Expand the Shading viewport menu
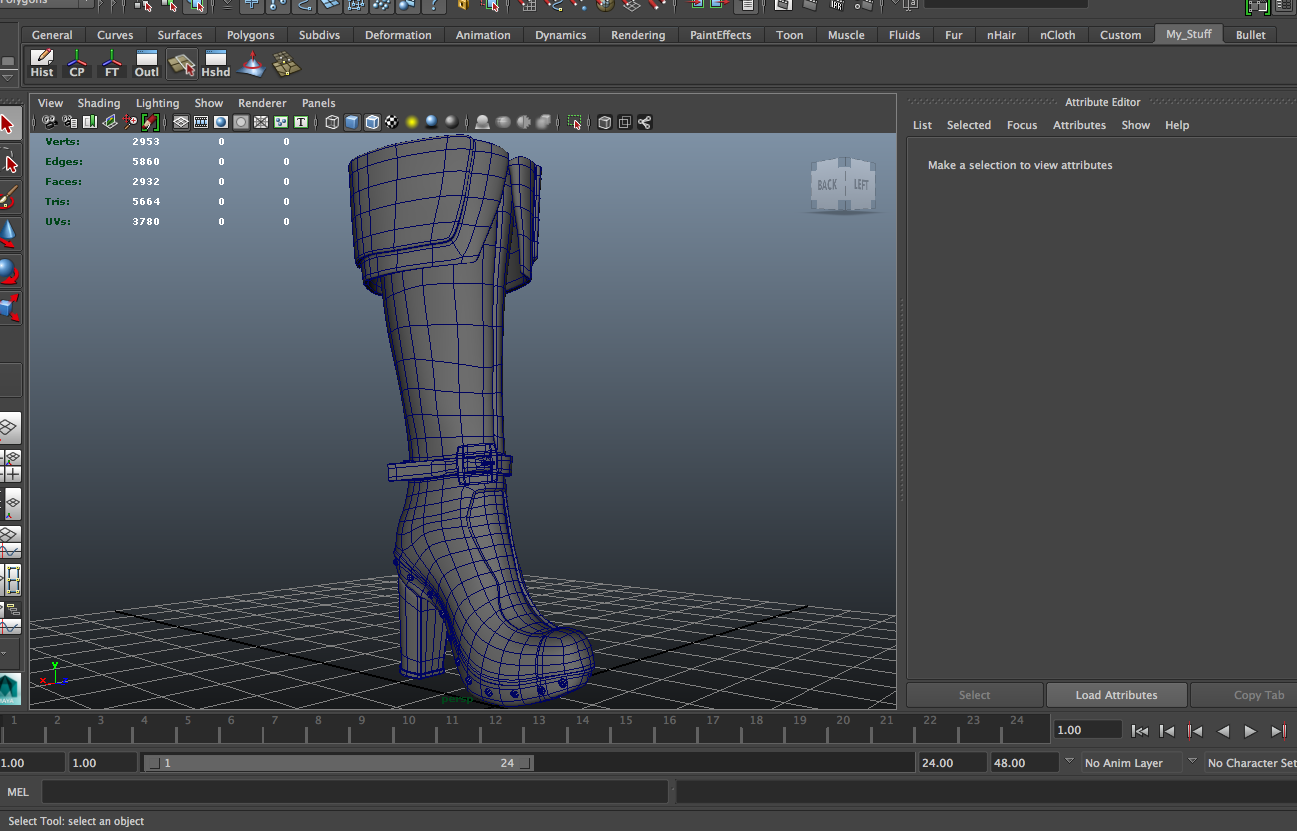 (98, 103)
